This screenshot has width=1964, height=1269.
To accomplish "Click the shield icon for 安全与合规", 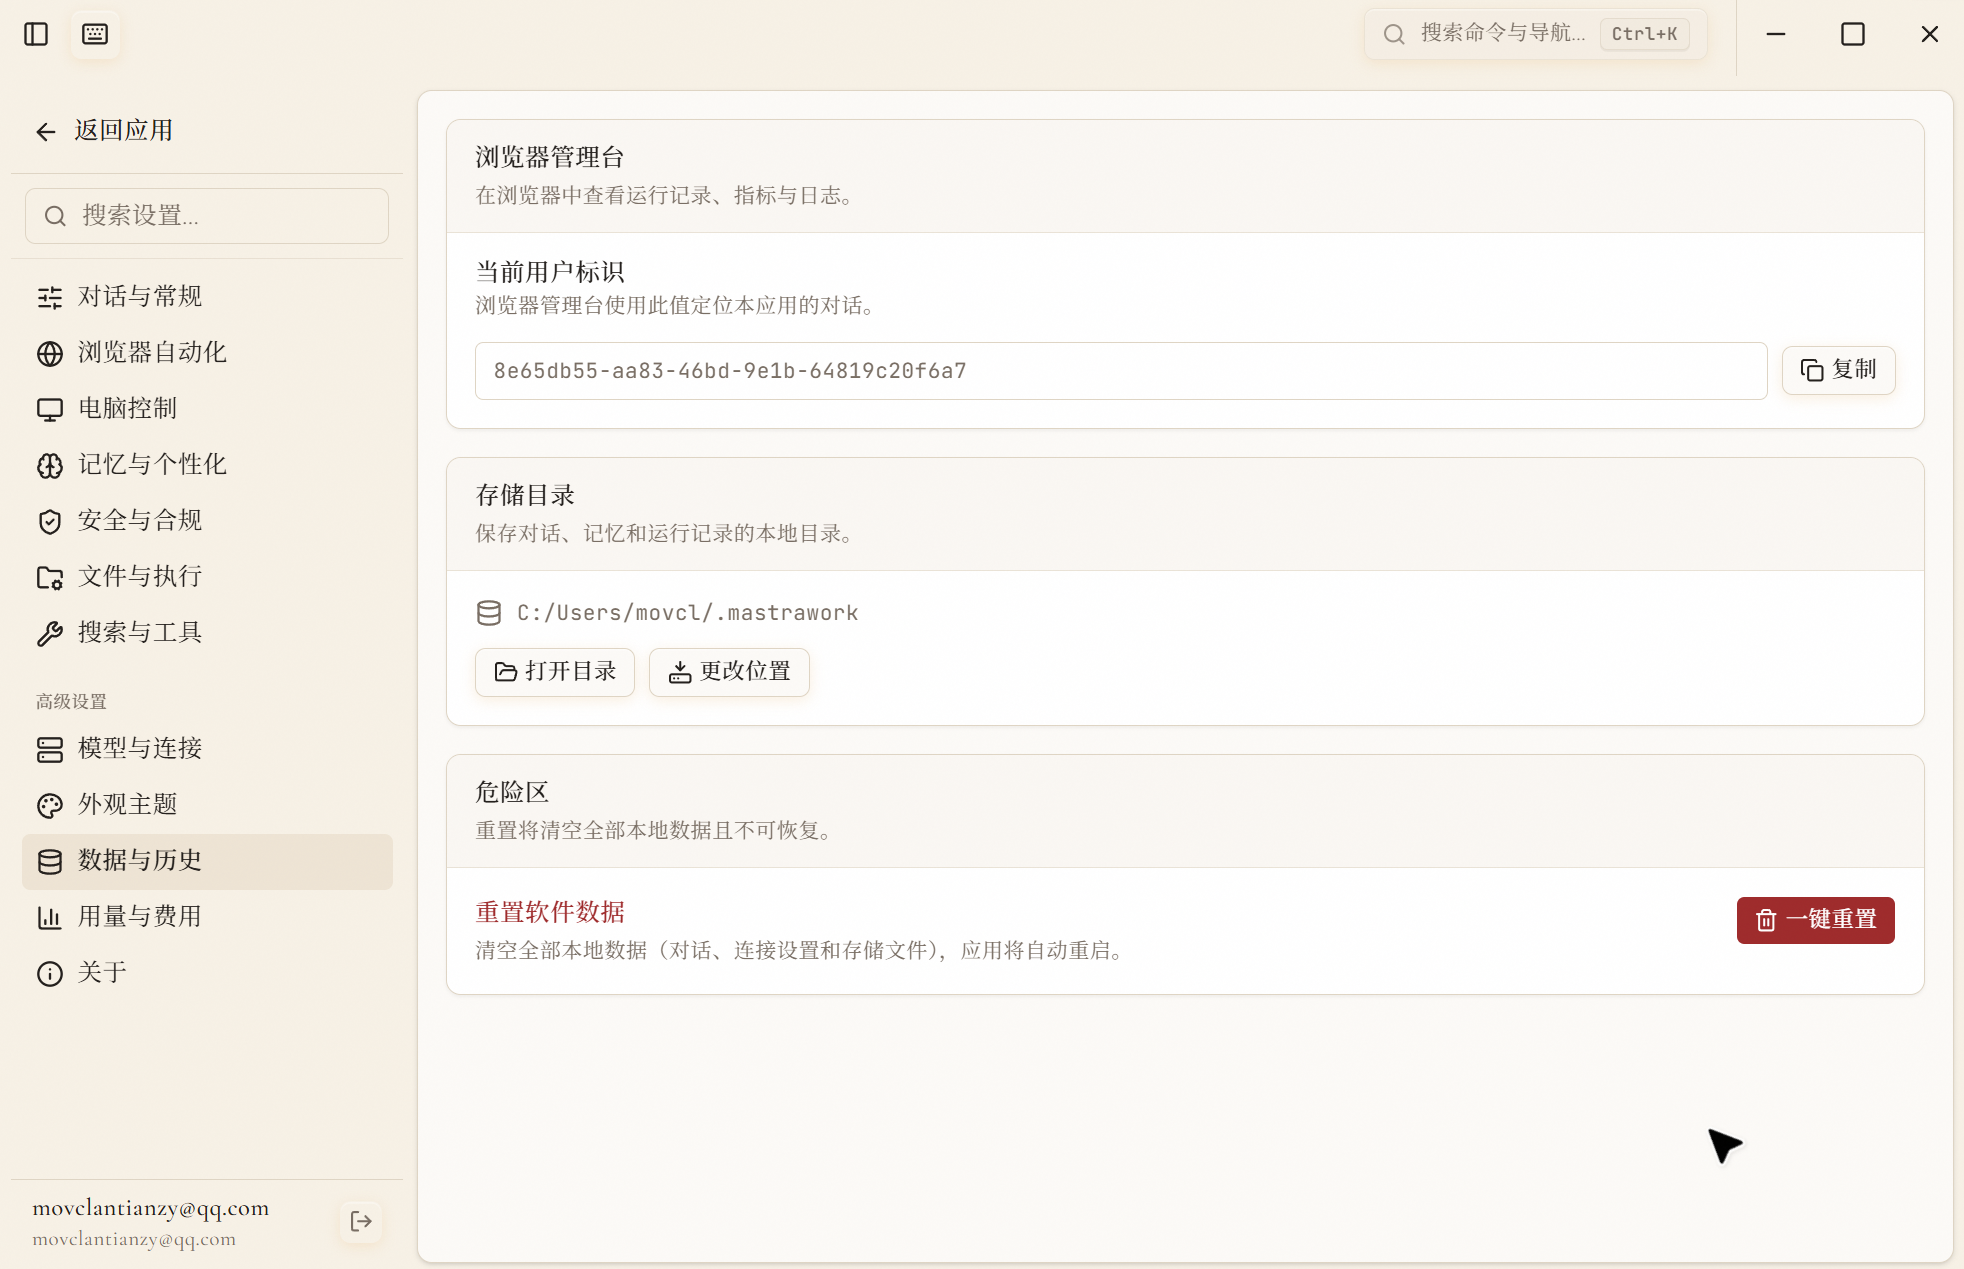I will coord(50,521).
